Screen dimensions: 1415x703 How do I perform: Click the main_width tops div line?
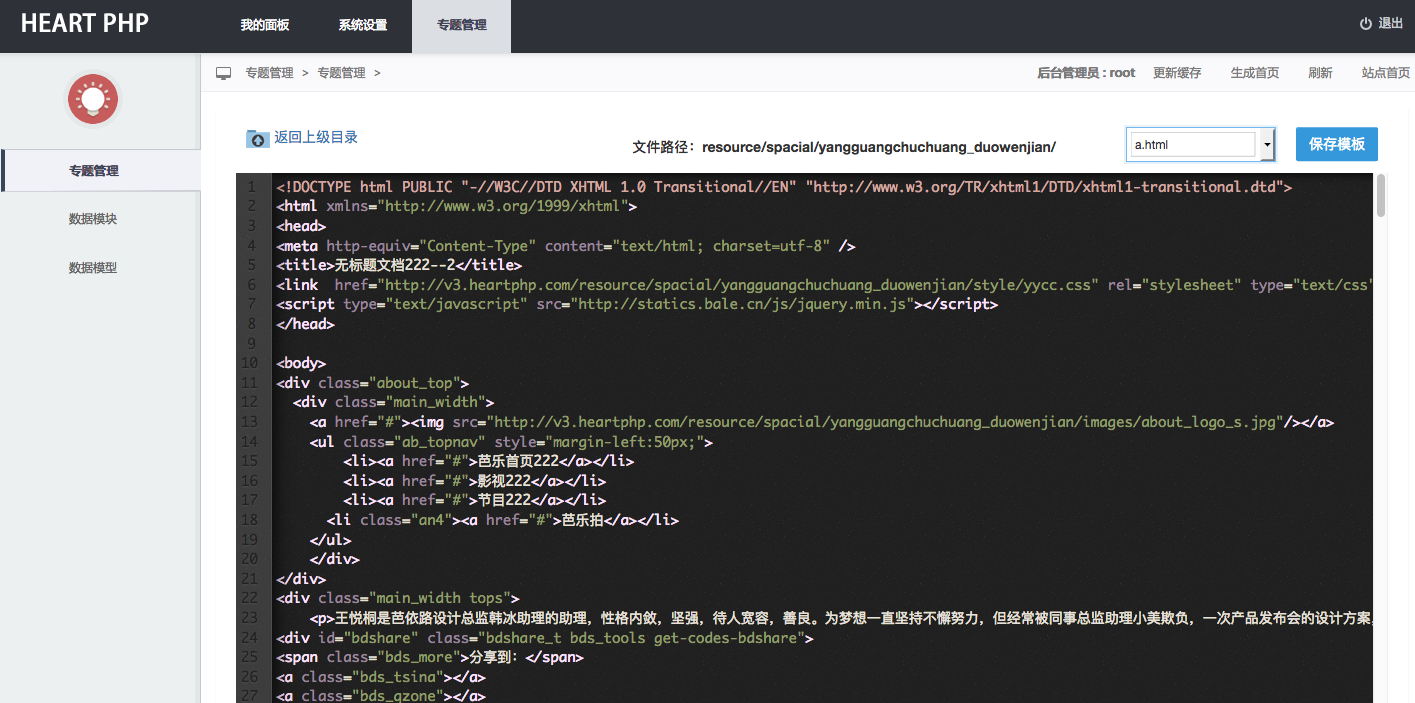(398, 598)
